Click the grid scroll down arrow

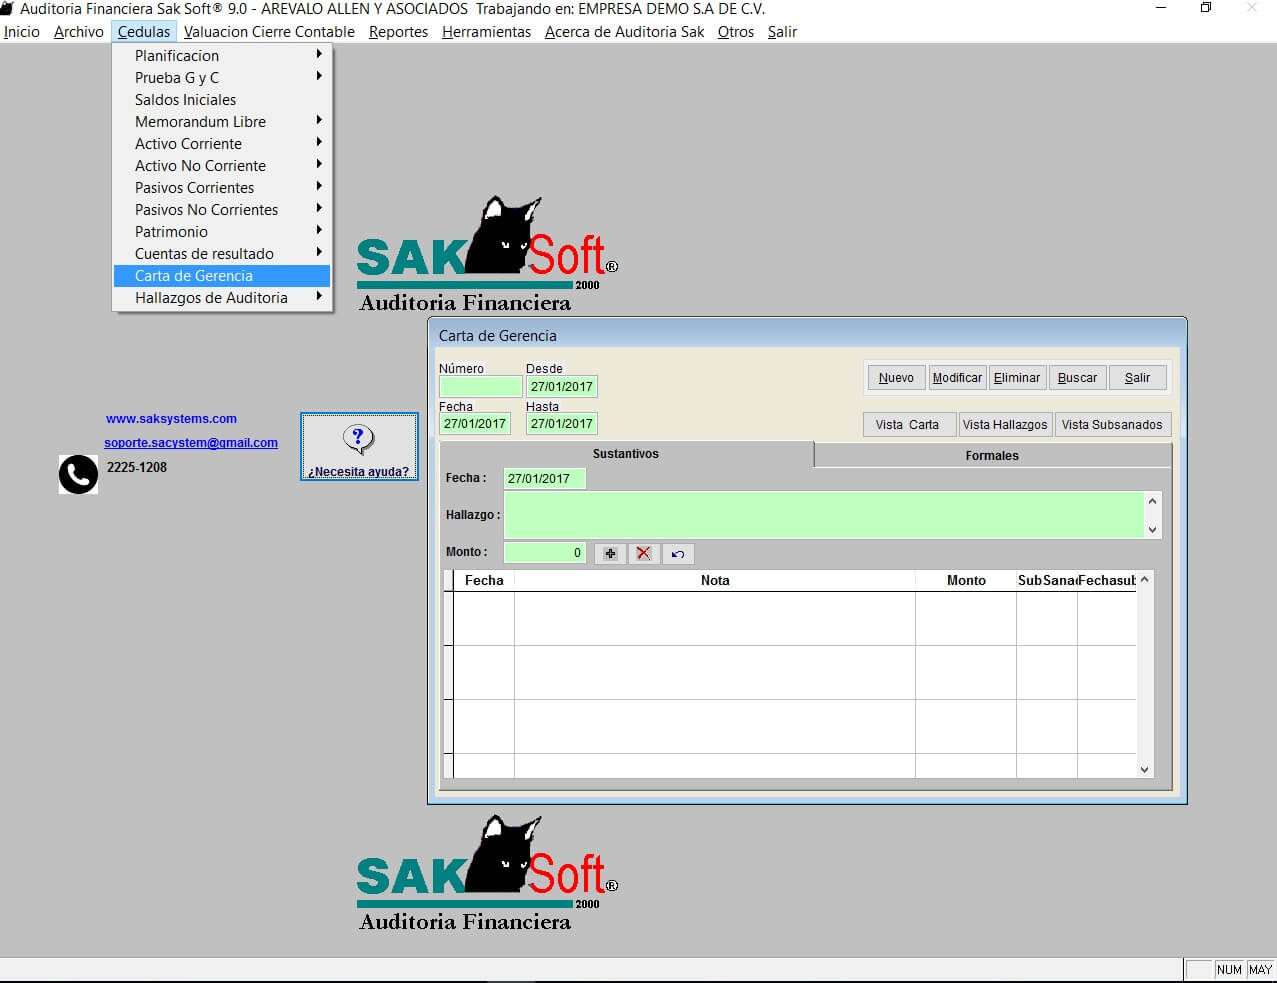1145,770
